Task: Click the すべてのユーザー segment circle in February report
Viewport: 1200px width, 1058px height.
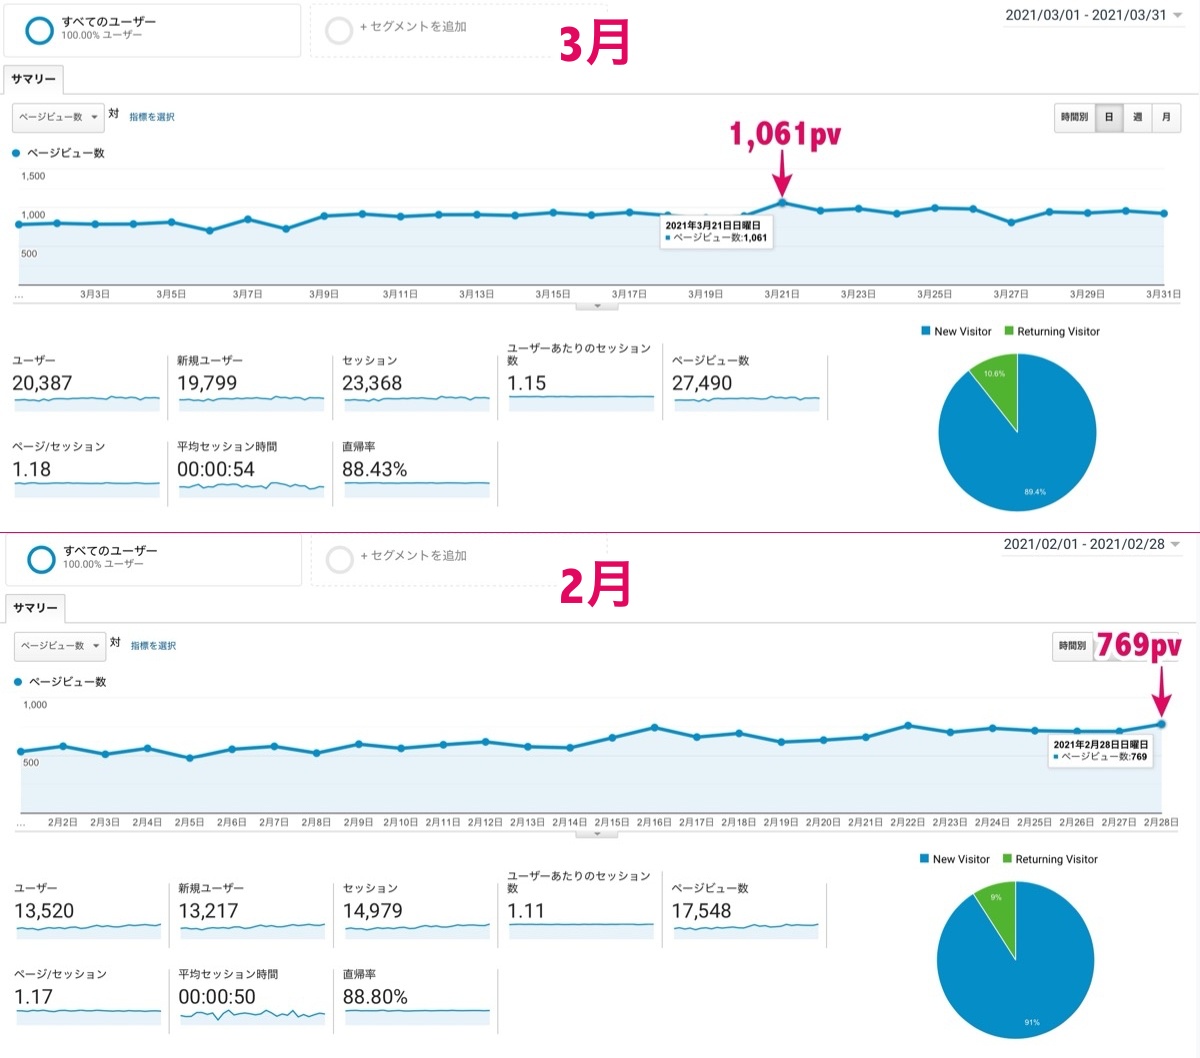Action: pos(41,559)
